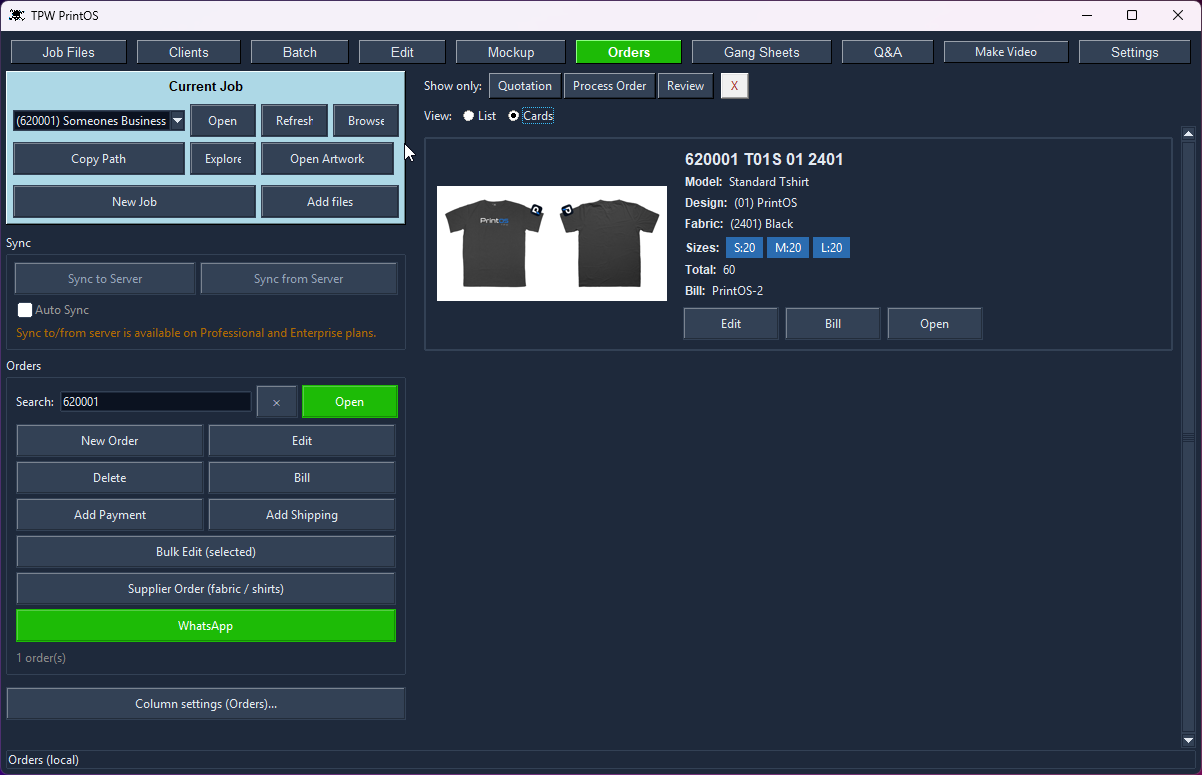Enable the Auto Sync checkbox

click(25, 310)
